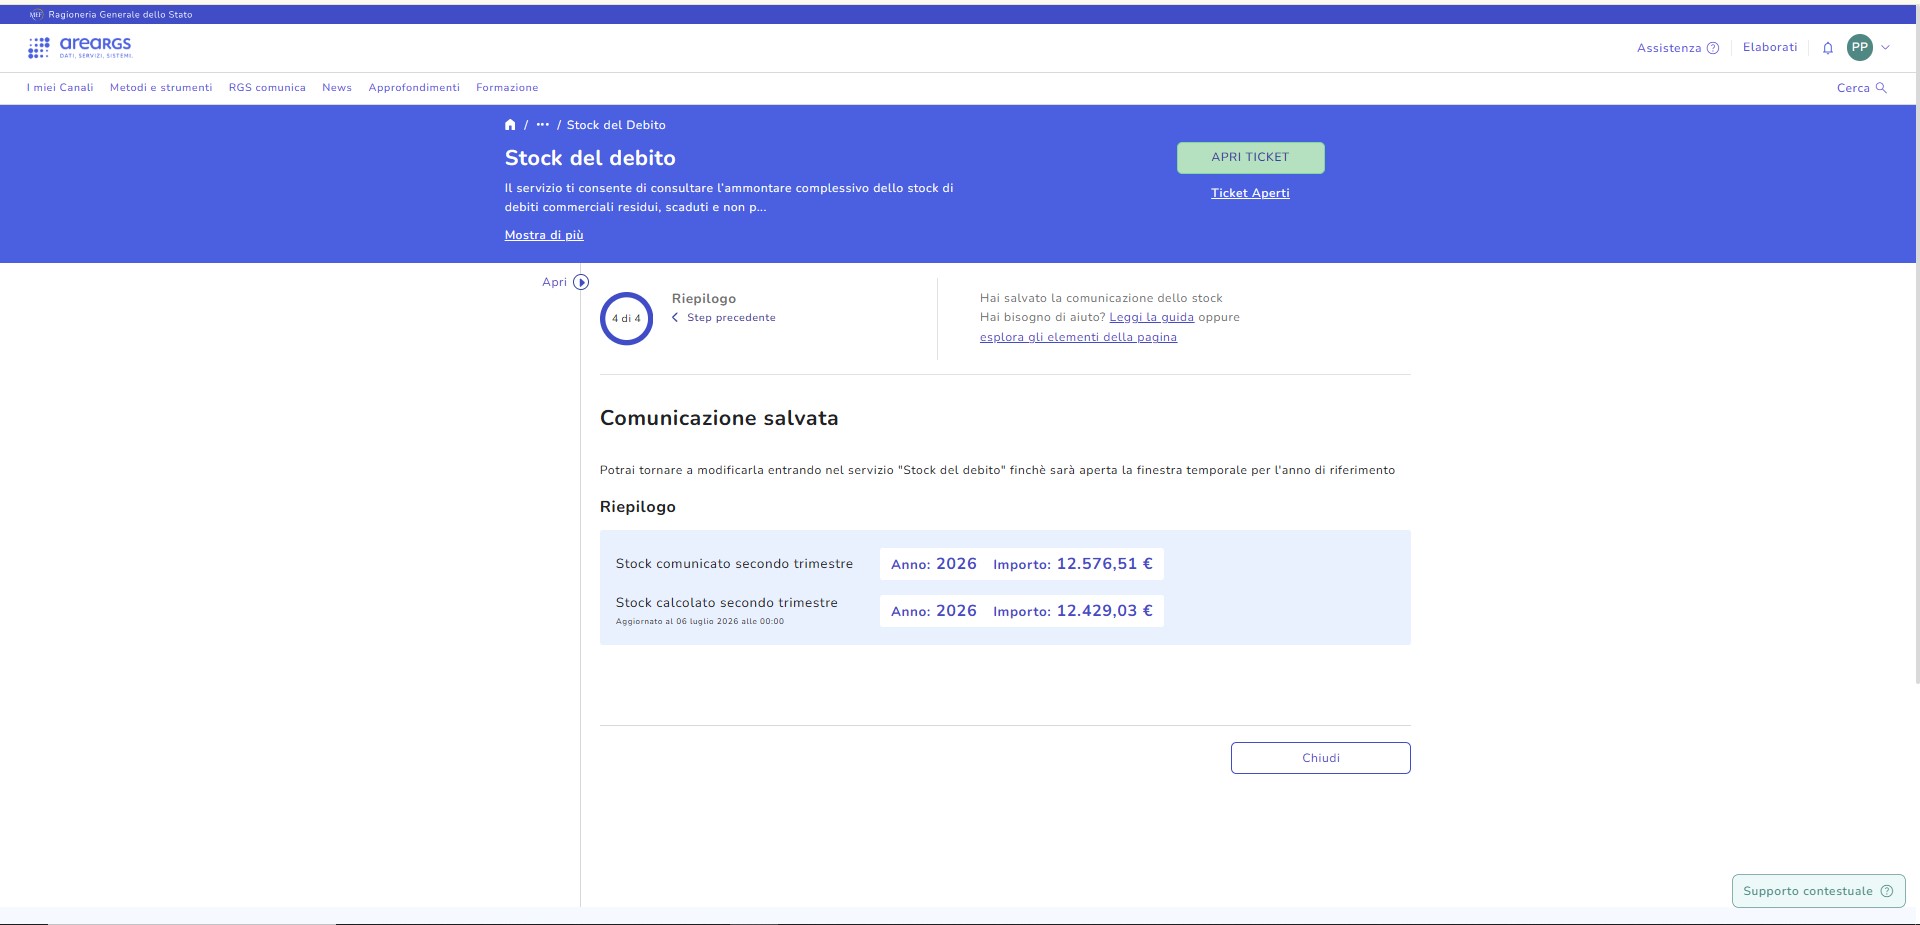Open the PP user avatar menu
The height and width of the screenshot is (925, 1920).
tap(1860, 47)
